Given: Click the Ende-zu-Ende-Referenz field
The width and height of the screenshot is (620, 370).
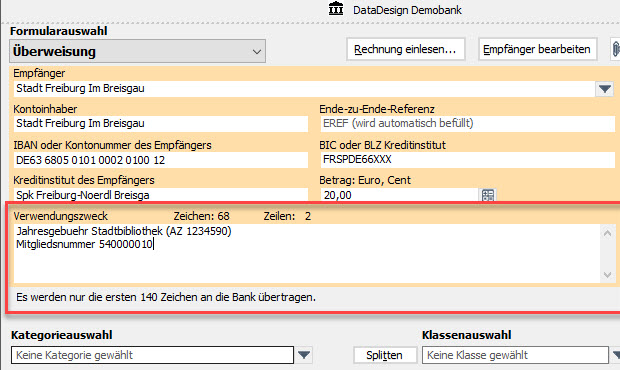Looking at the screenshot, I should pos(467,124).
